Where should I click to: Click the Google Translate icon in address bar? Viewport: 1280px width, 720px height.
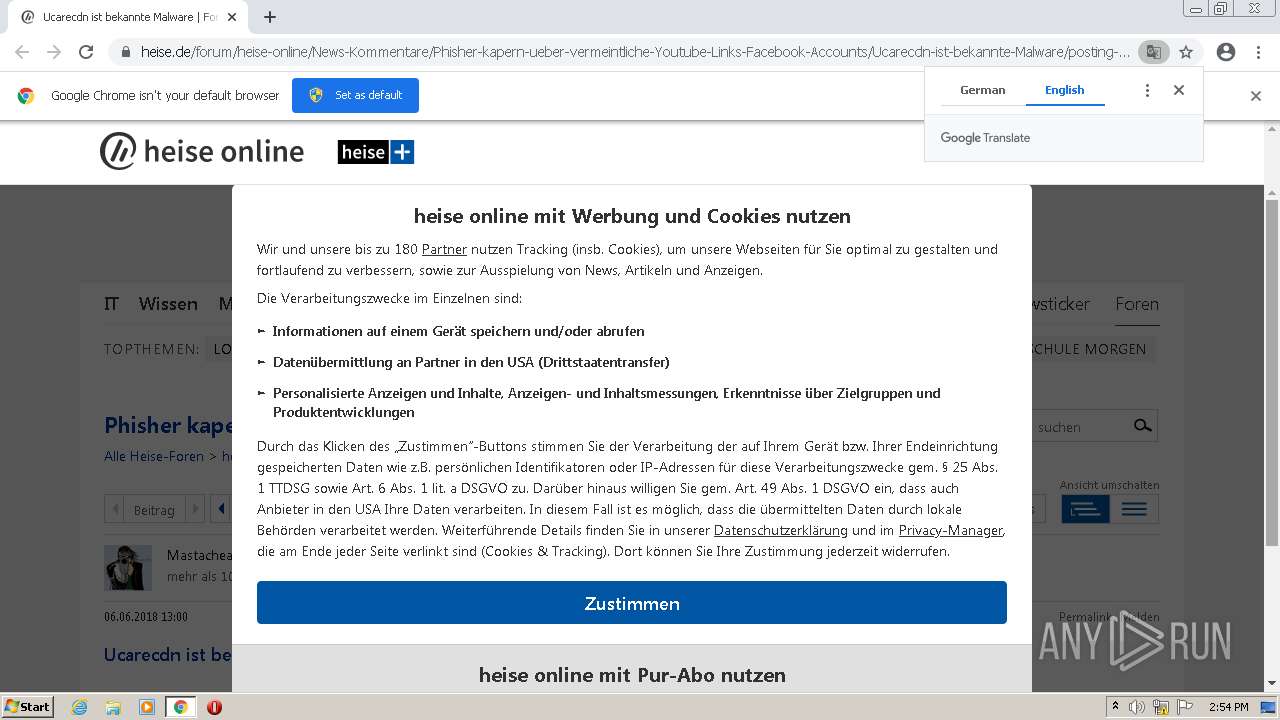pyautogui.click(x=1153, y=52)
